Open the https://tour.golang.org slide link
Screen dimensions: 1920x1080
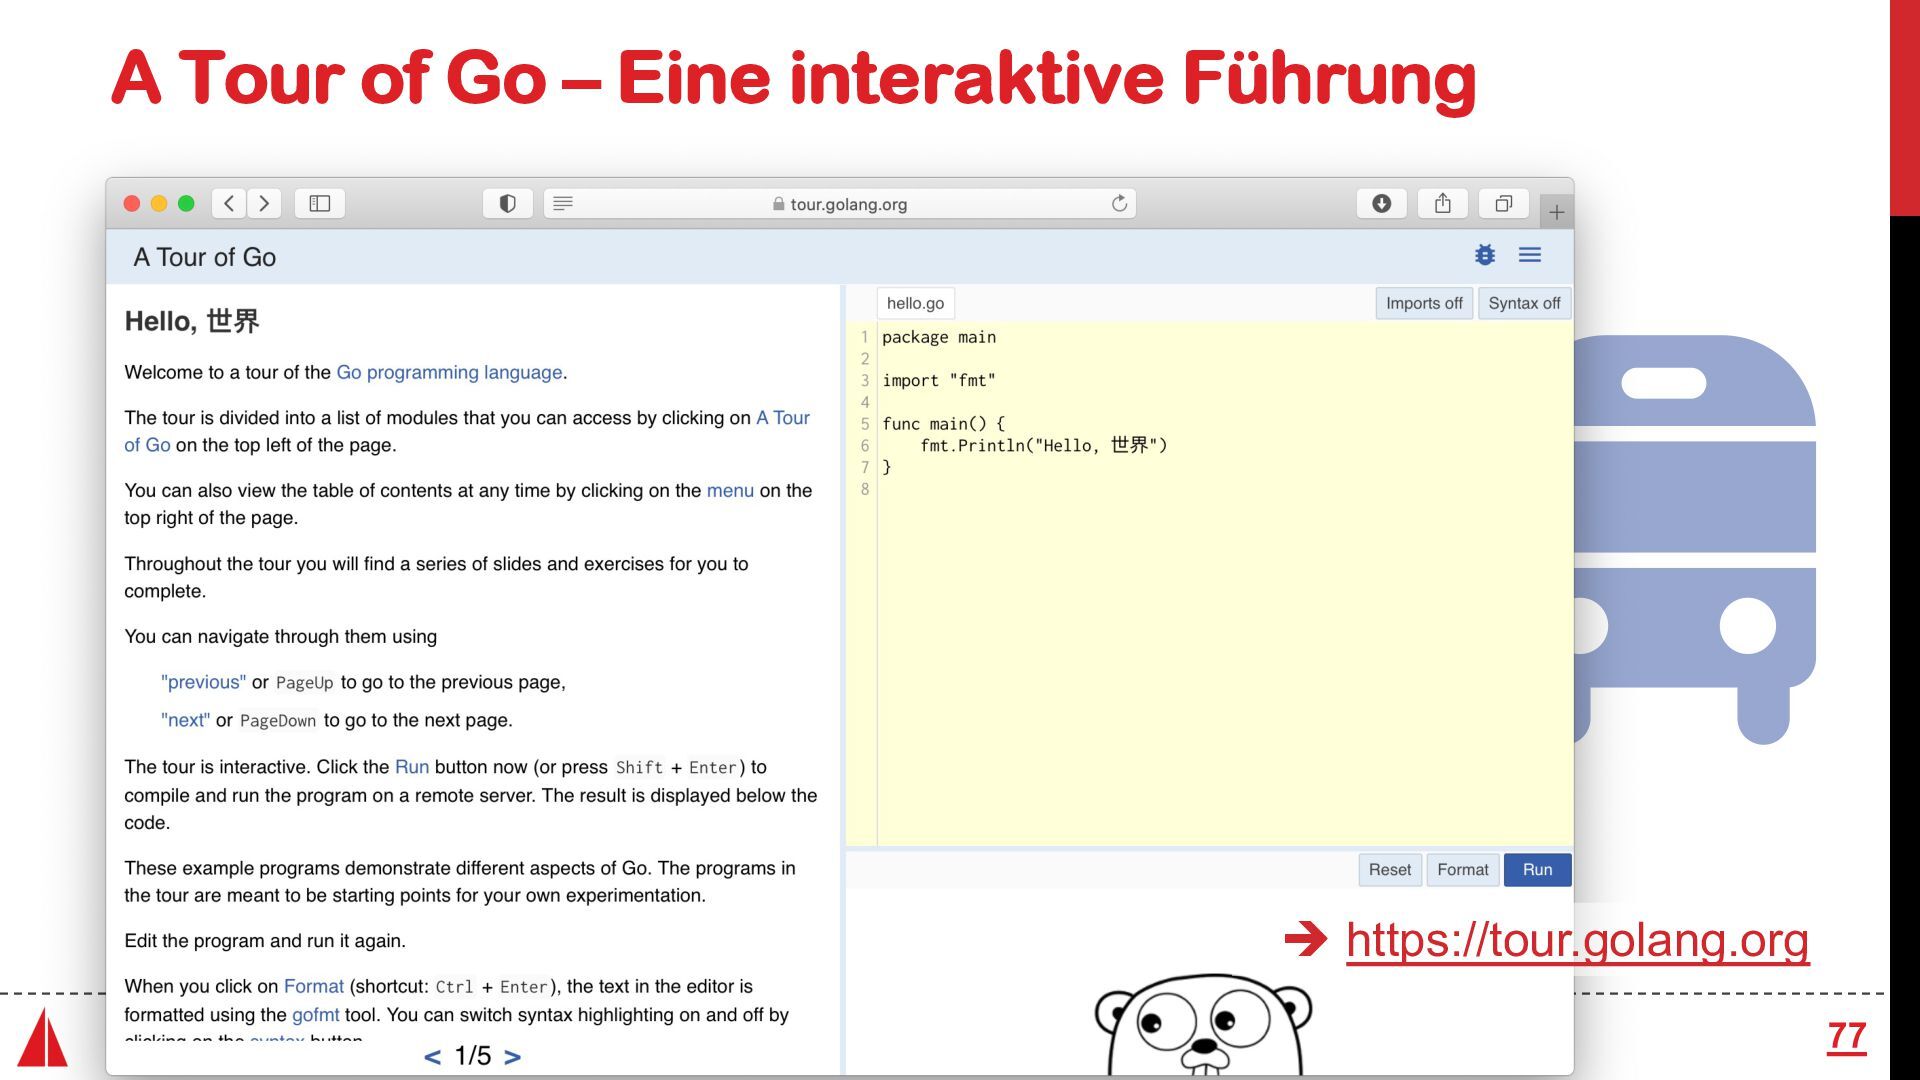1577,940
